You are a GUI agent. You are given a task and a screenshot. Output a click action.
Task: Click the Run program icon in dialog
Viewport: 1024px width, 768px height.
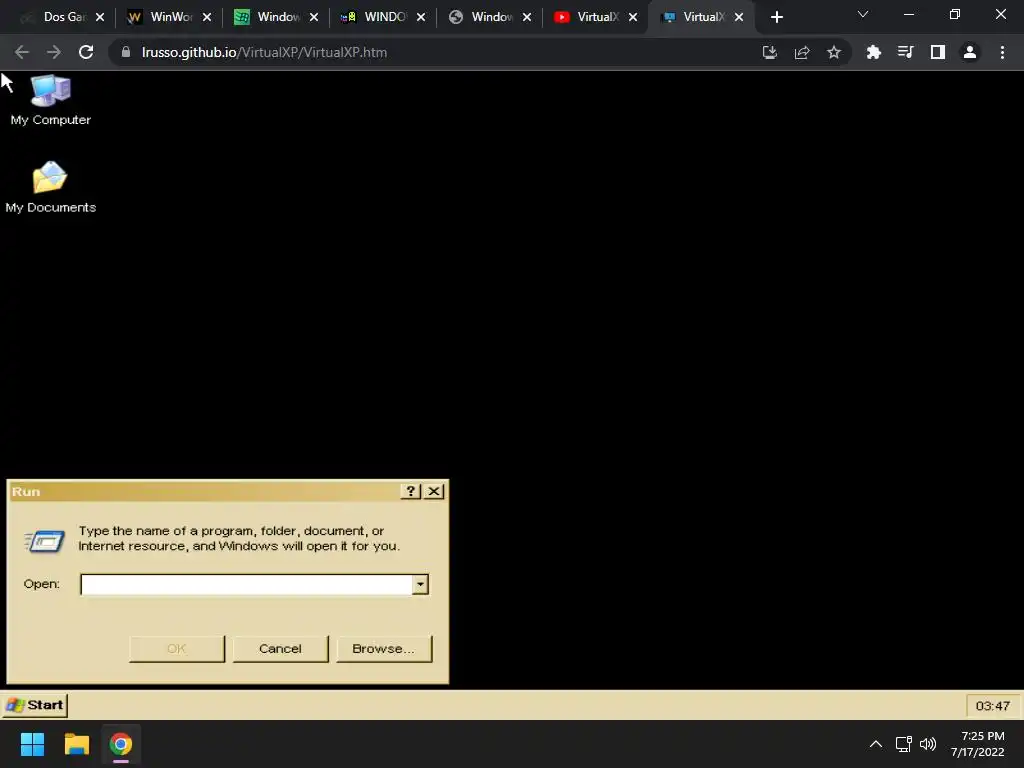tap(44, 541)
